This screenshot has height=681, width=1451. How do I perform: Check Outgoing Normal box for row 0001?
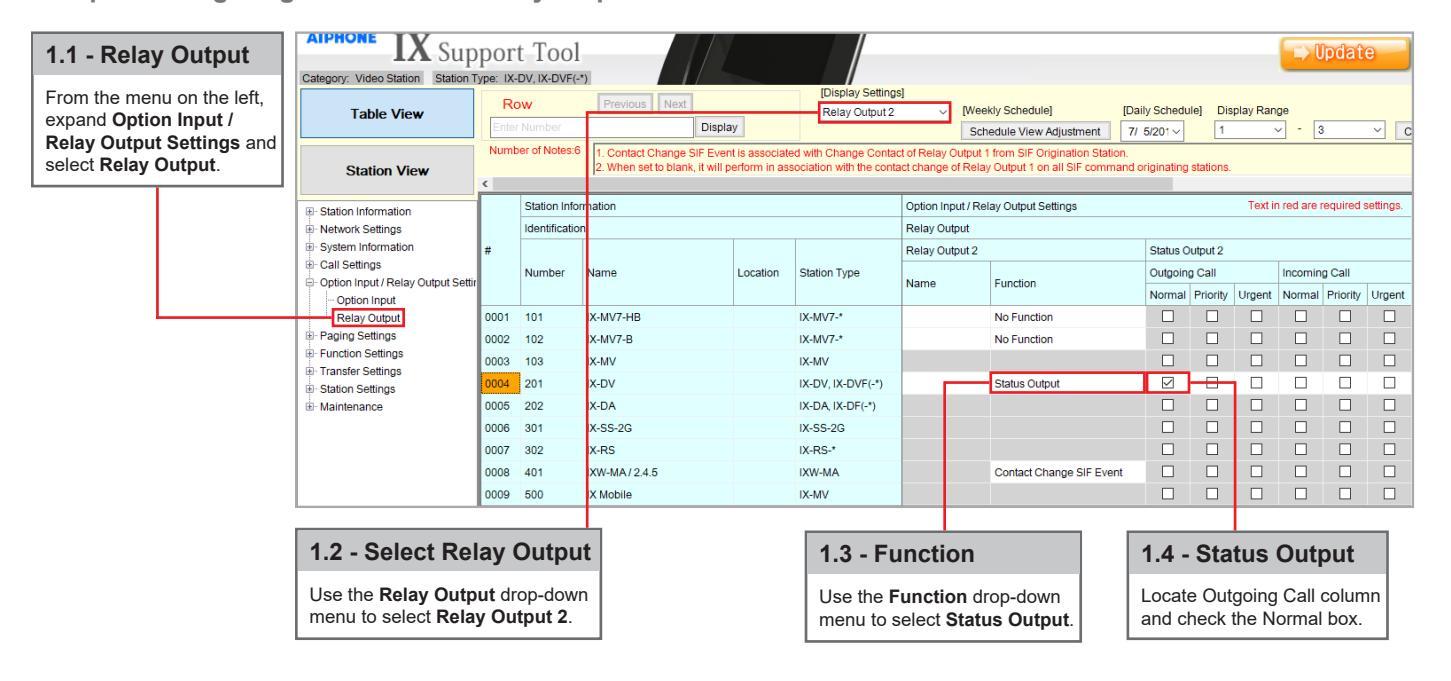coord(1167,317)
